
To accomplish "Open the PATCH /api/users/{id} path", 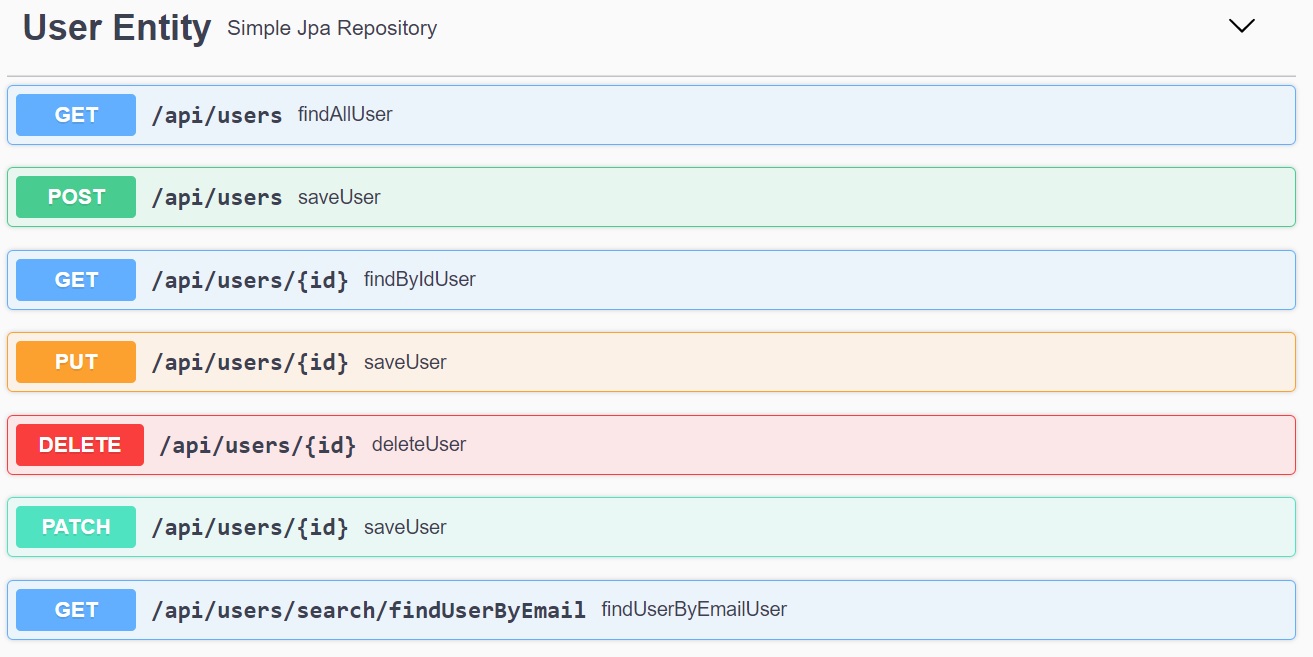I will [x=250, y=528].
